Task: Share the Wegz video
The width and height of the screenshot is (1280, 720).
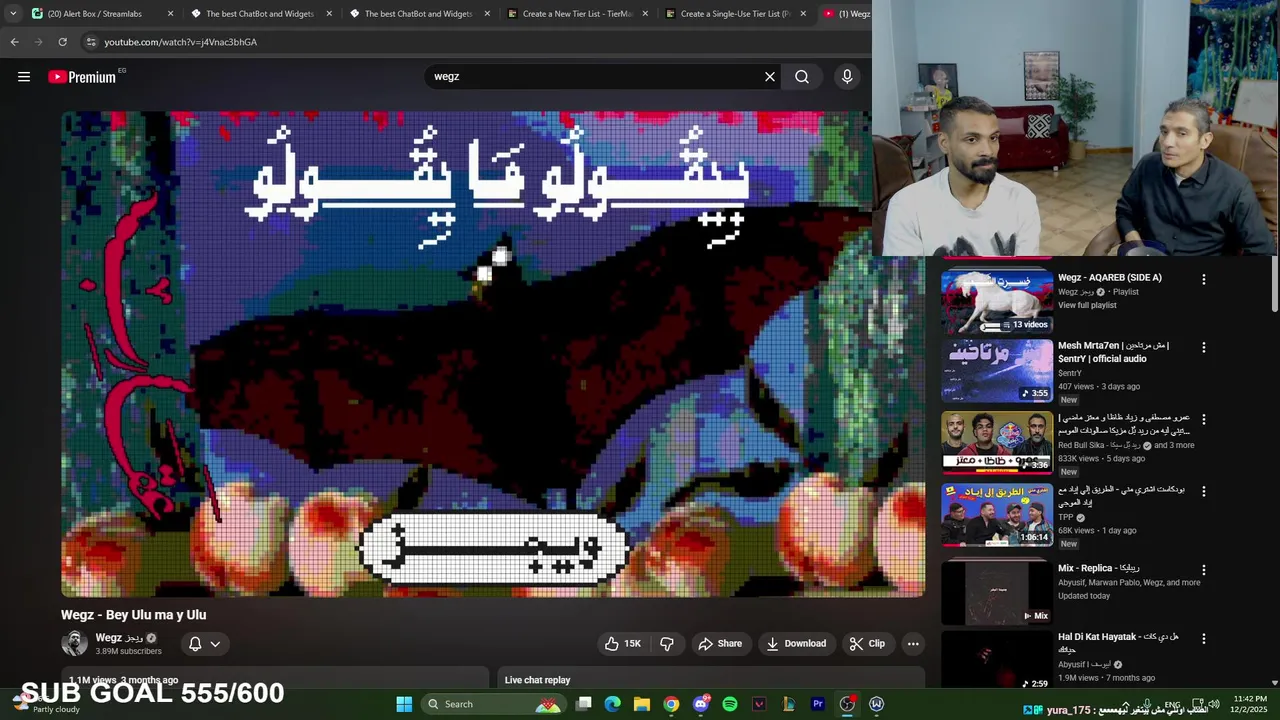Action: coord(720,644)
